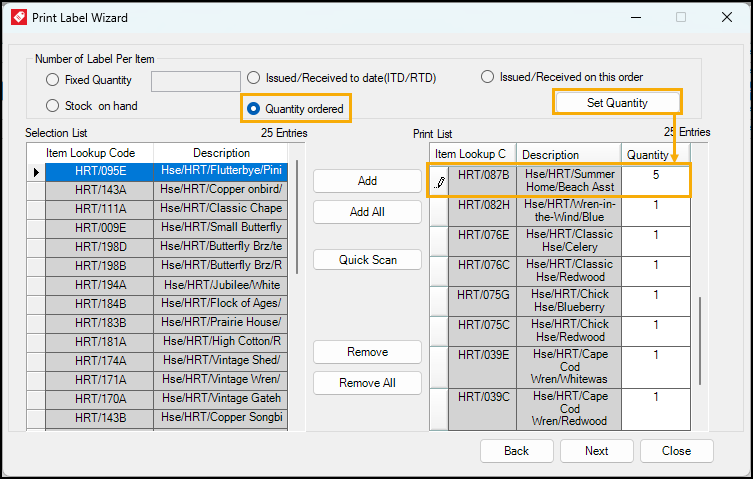
Task: Click the Hse/HRT/Jubilee/White description
Action: click(x=221, y=285)
